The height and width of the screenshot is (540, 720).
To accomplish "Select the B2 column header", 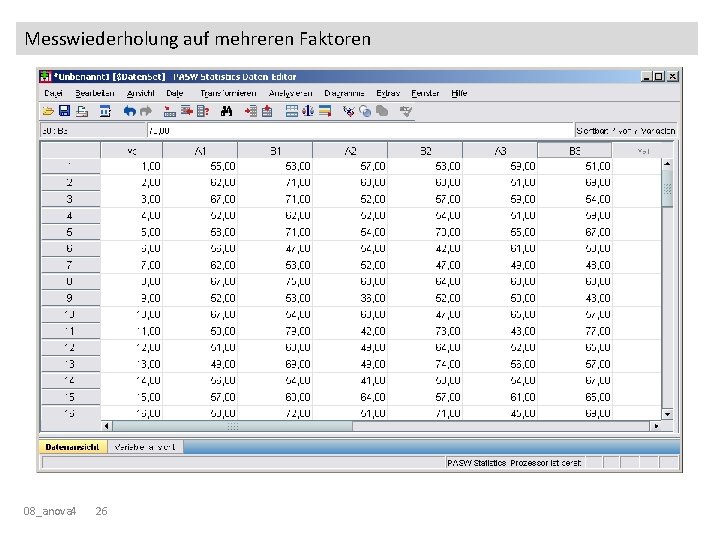I will pos(425,151).
